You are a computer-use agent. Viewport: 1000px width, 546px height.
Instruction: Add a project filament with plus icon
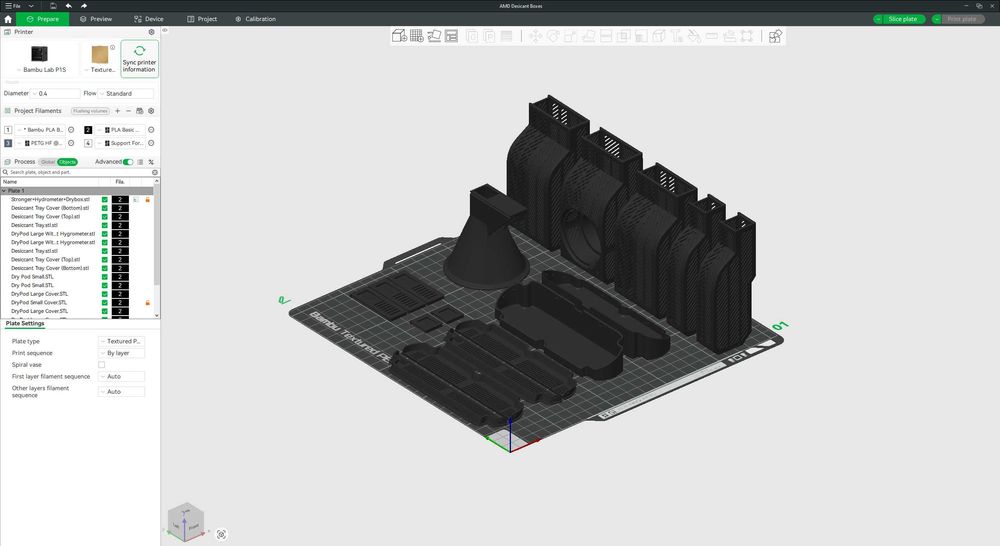117,111
